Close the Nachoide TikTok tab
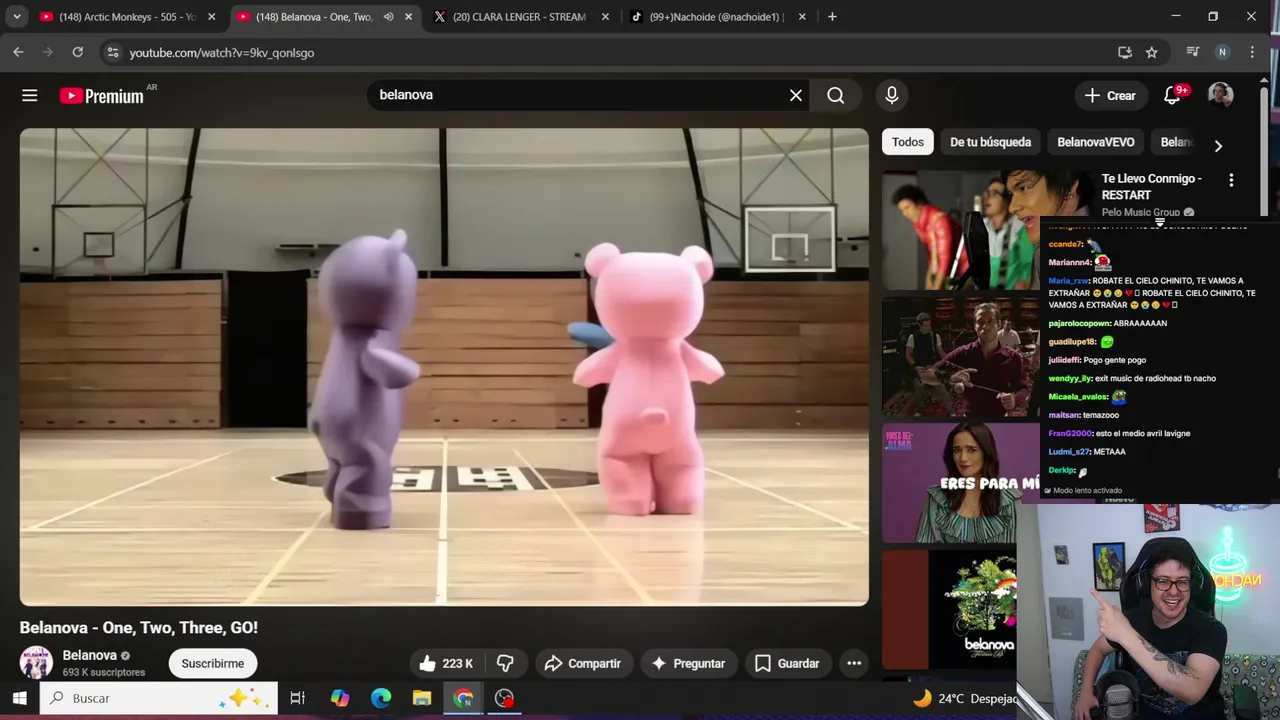 [x=802, y=17]
